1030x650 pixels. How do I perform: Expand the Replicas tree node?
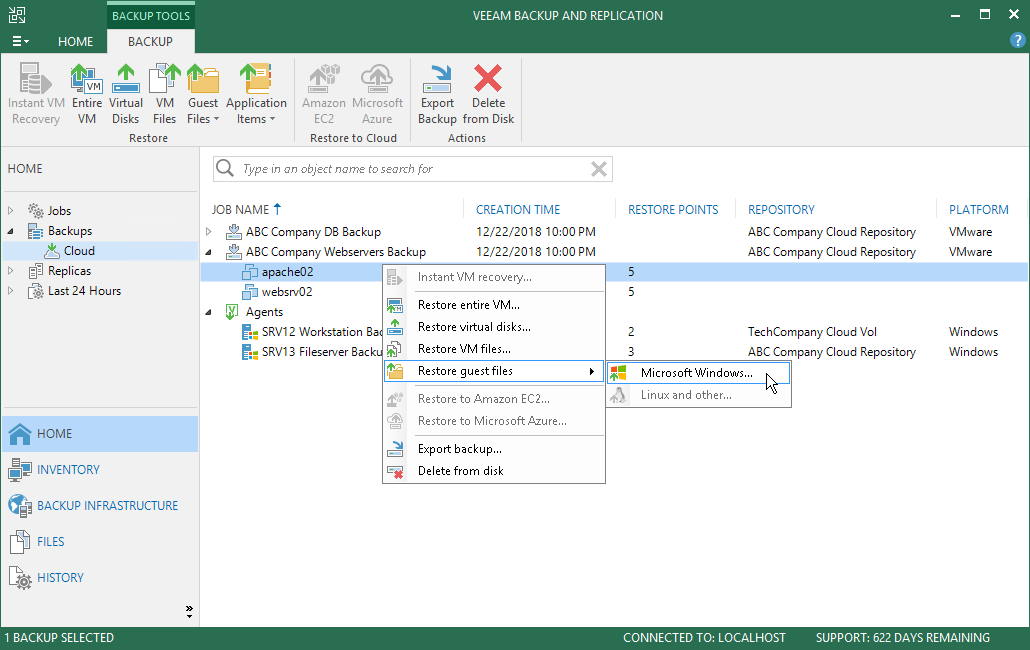11,271
